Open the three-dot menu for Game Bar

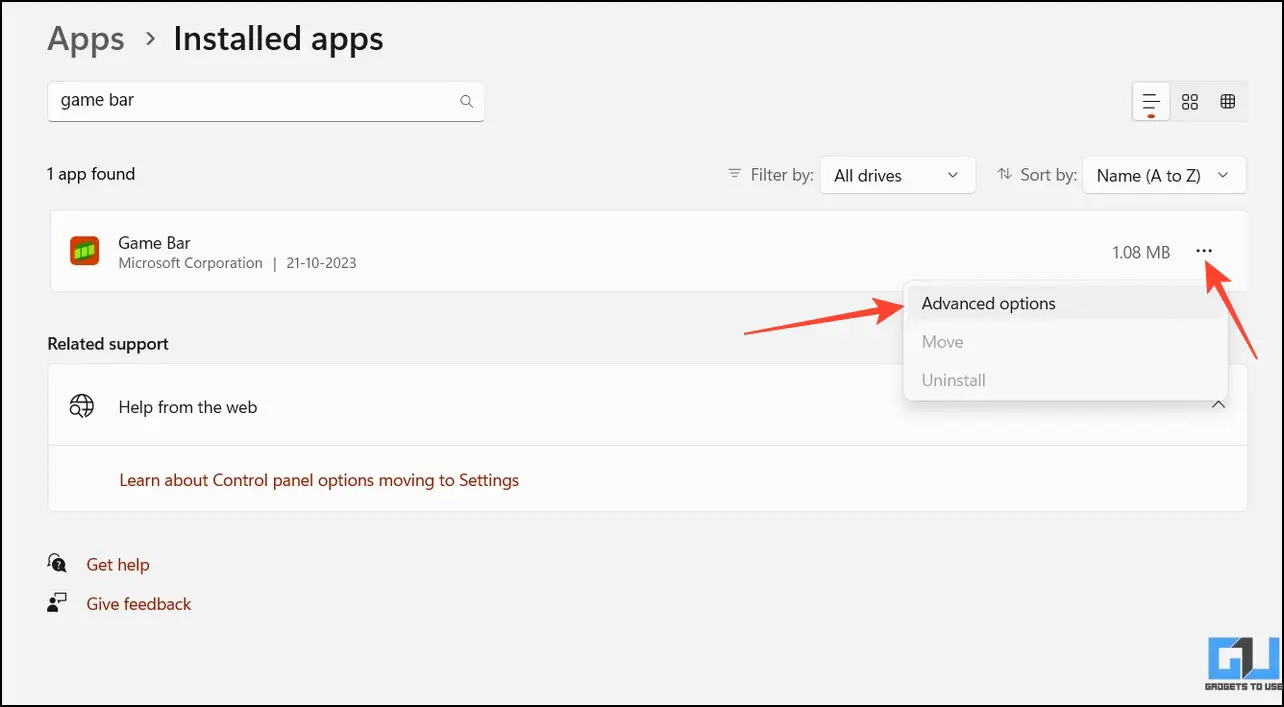[1204, 251]
